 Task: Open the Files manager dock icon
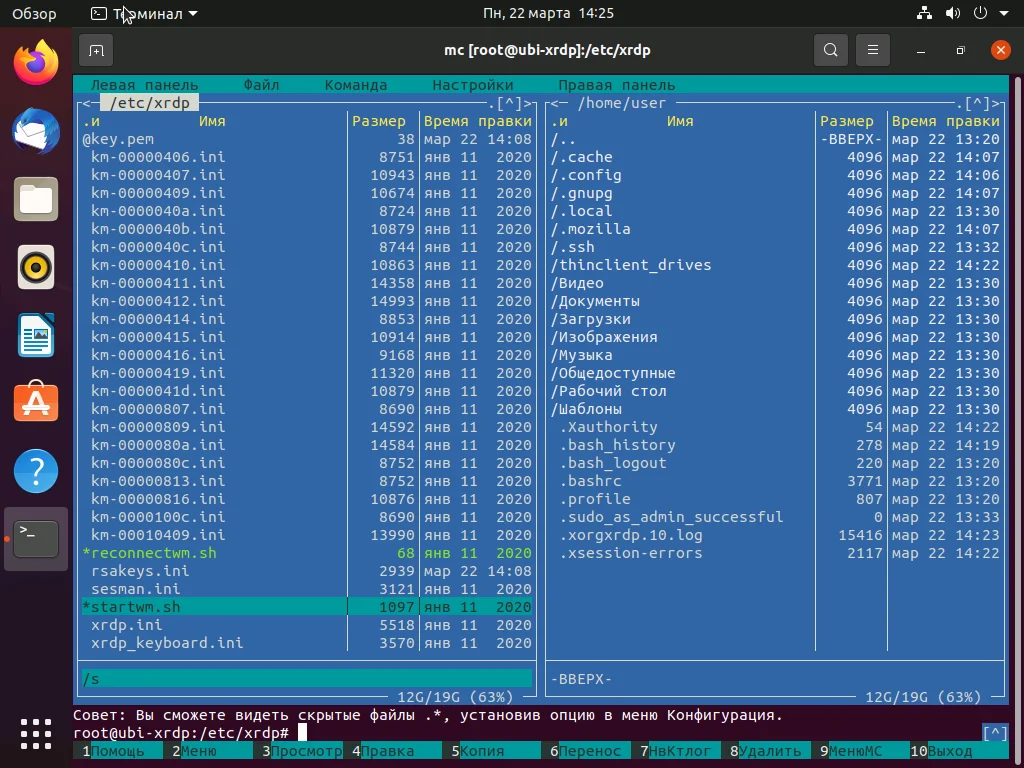36,199
